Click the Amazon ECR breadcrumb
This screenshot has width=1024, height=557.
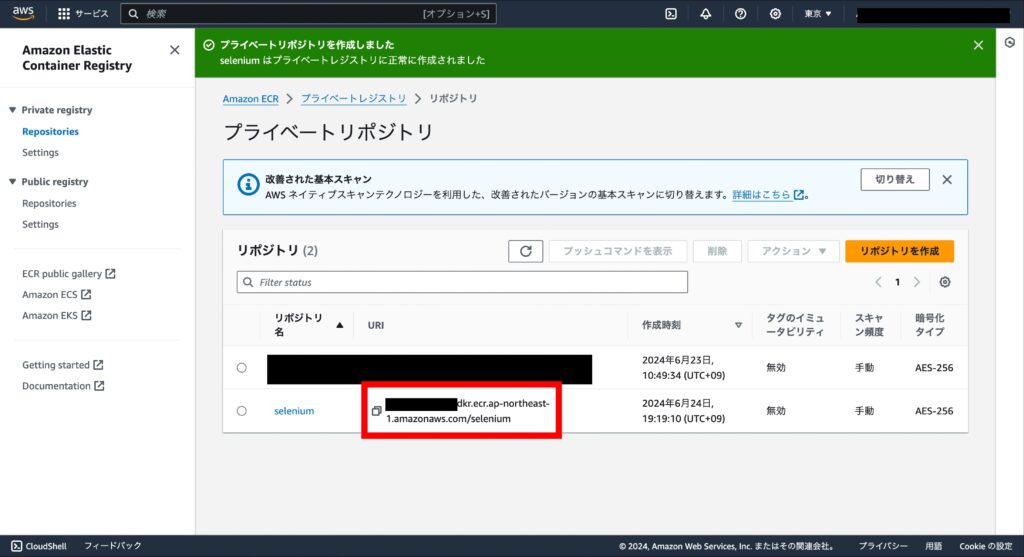250,99
